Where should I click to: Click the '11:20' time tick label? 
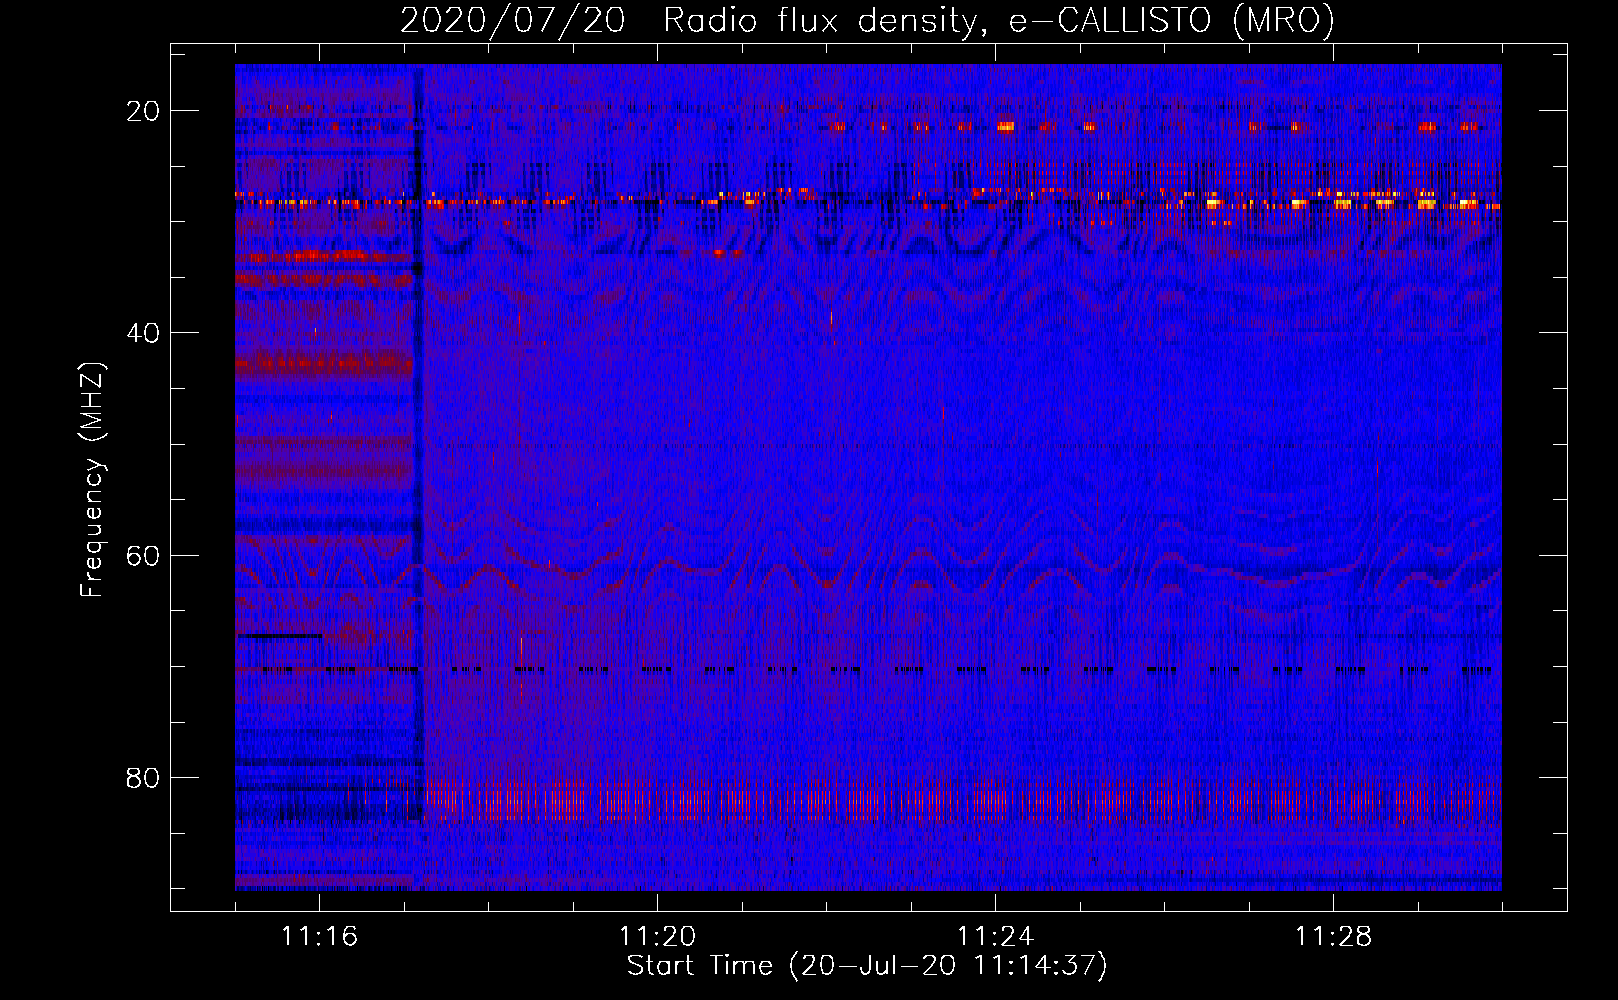[657, 936]
